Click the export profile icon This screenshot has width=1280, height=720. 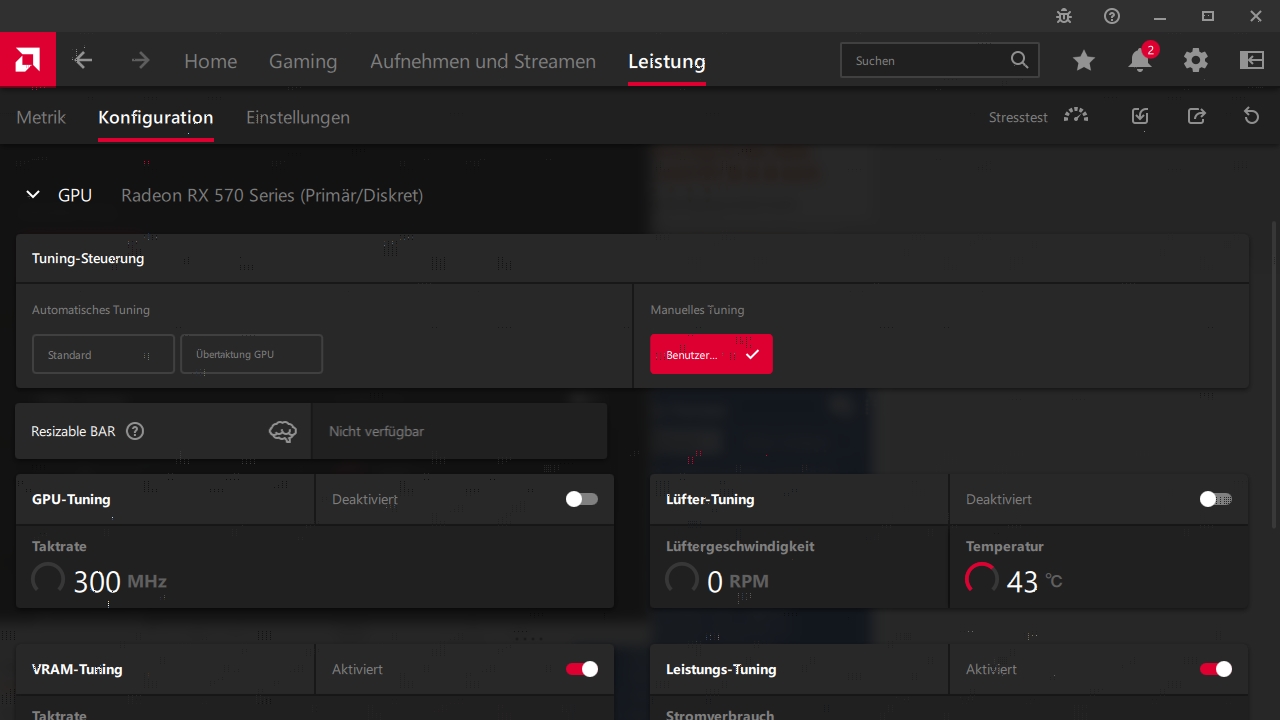pyautogui.click(x=1196, y=116)
